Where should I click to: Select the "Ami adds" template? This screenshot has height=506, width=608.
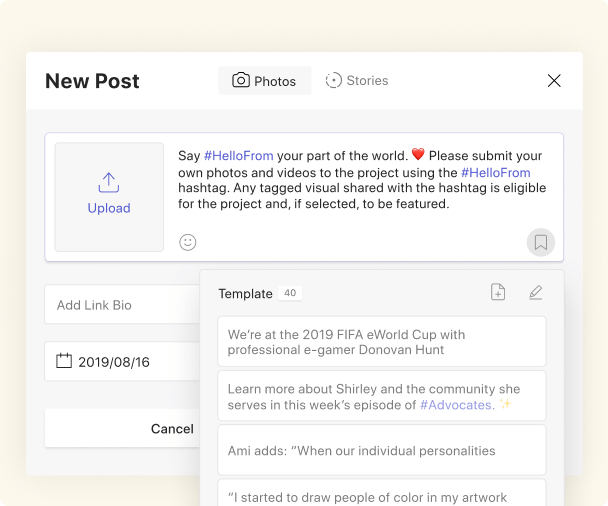tap(381, 451)
